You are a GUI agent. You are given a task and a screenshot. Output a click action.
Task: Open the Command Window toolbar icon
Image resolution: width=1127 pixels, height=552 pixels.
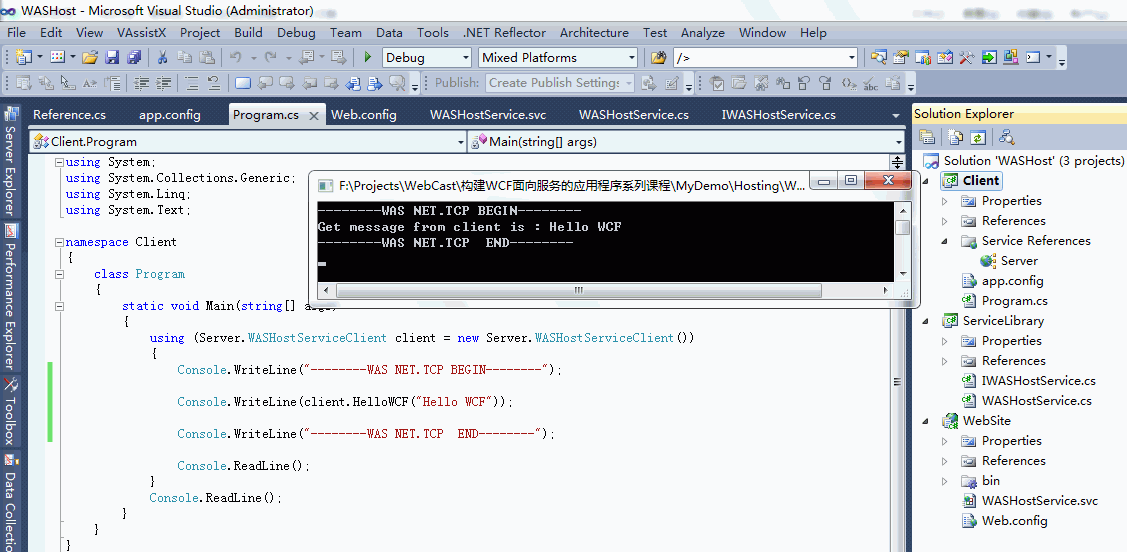[1033, 58]
